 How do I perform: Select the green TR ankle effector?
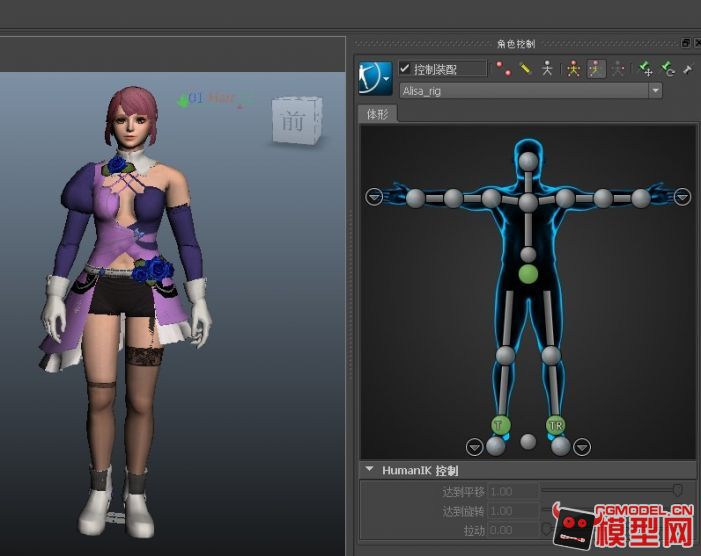point(556,425)
